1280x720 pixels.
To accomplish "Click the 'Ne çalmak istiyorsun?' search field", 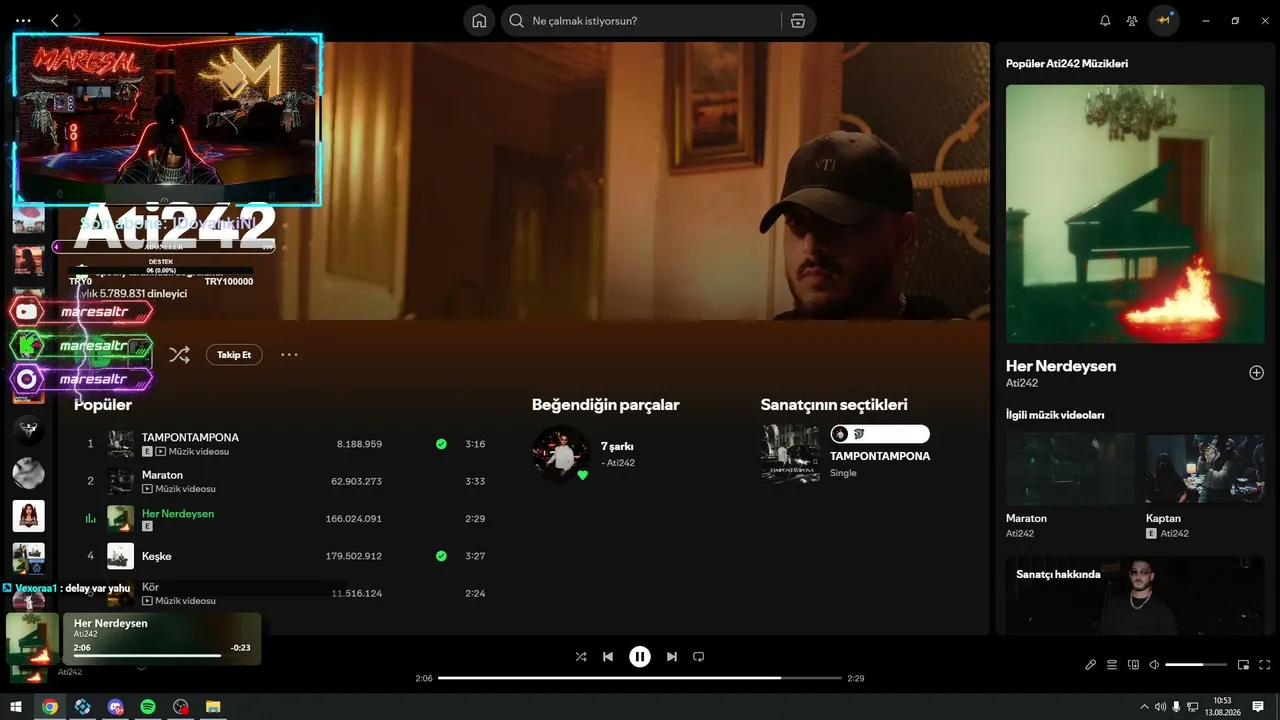I will pyautogui.click(x=641, y=21).
